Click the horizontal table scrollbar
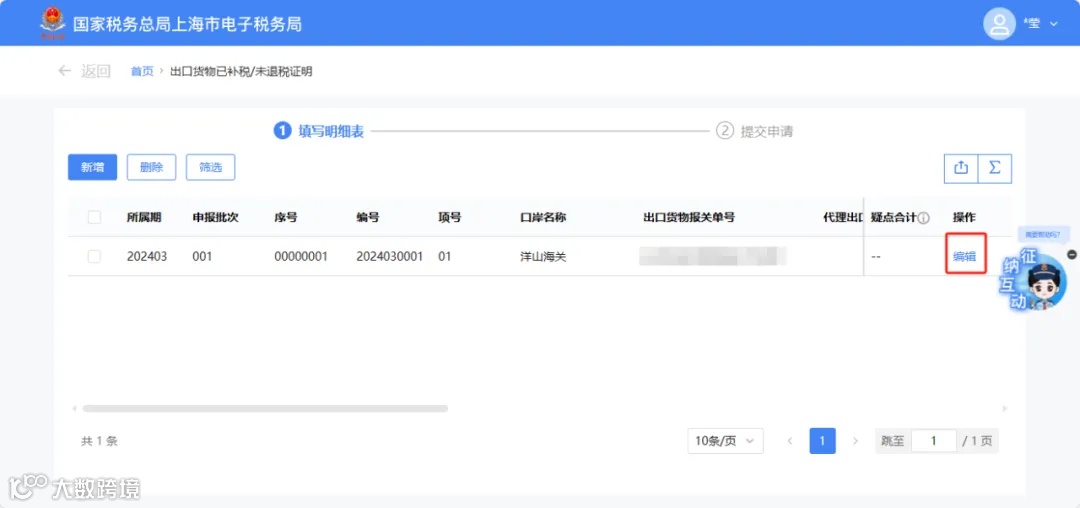The image size is (1080, 508). (265, 408)
